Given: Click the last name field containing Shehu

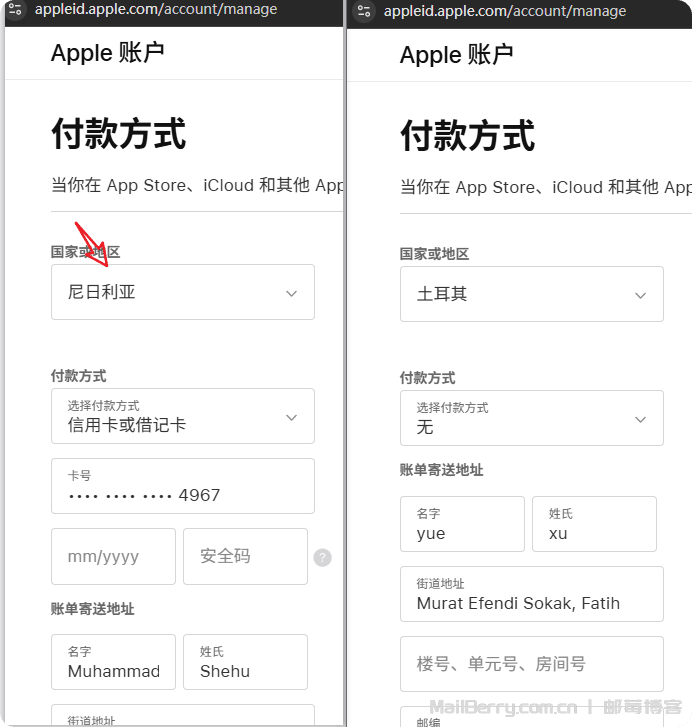Looking at the screenshot, I should pos(245,662).
